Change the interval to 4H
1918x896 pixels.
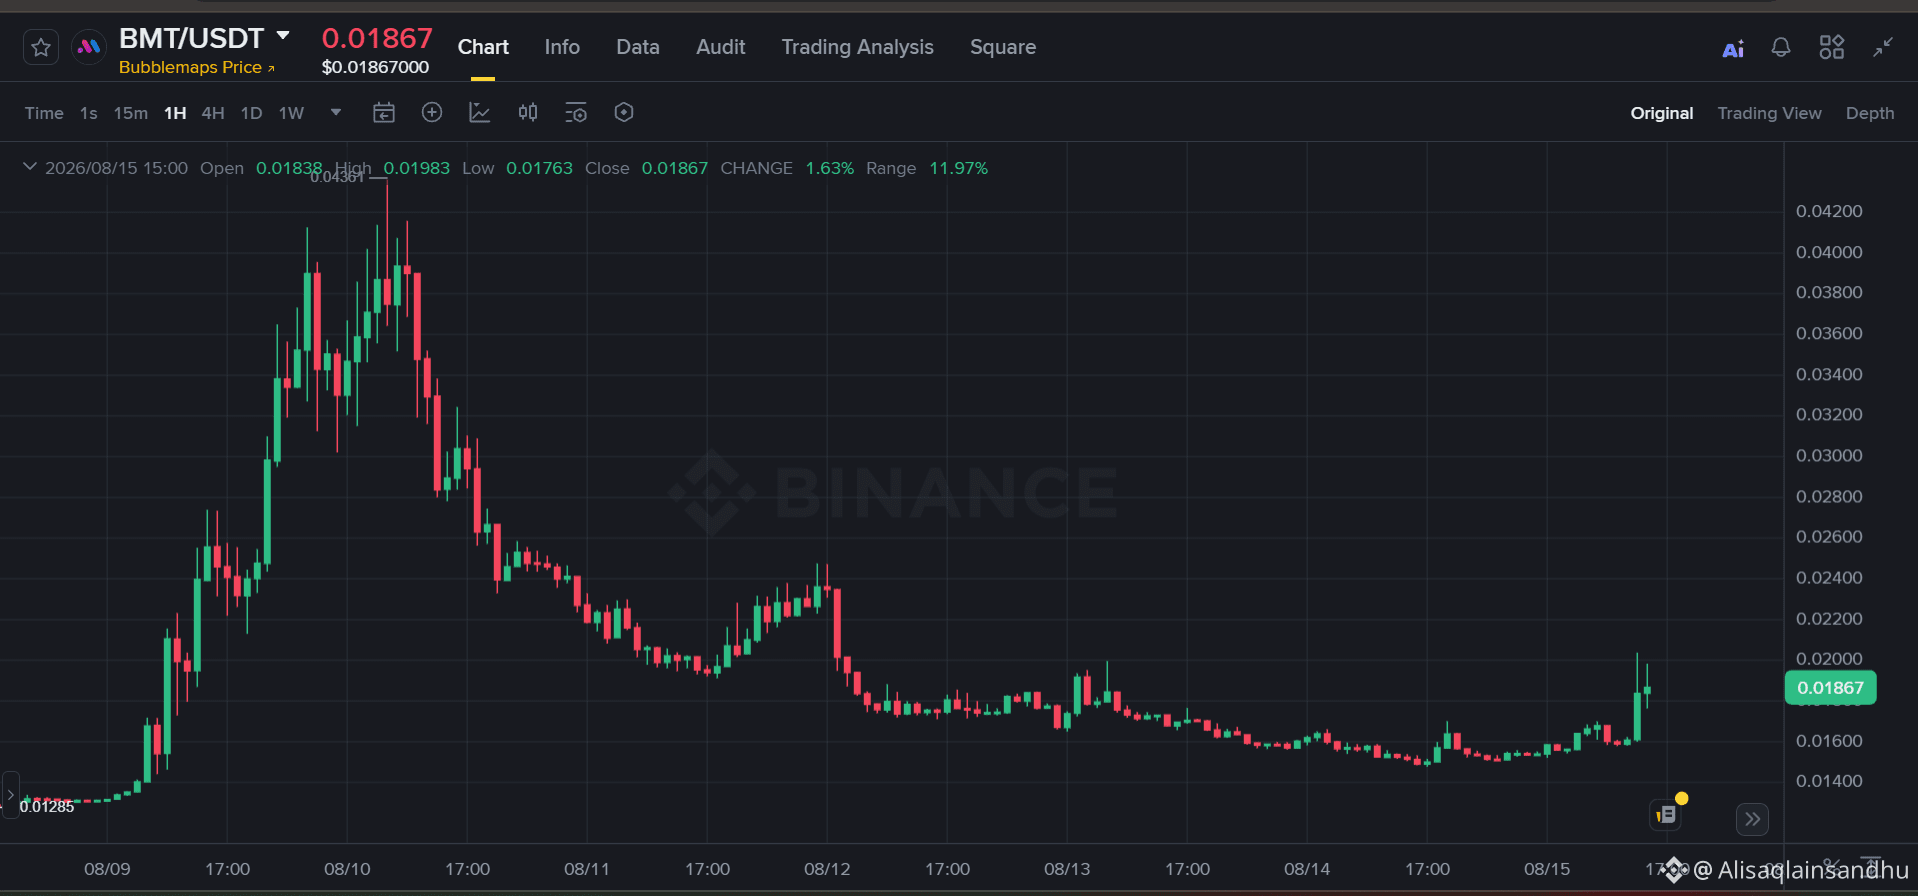click(213, 113)
